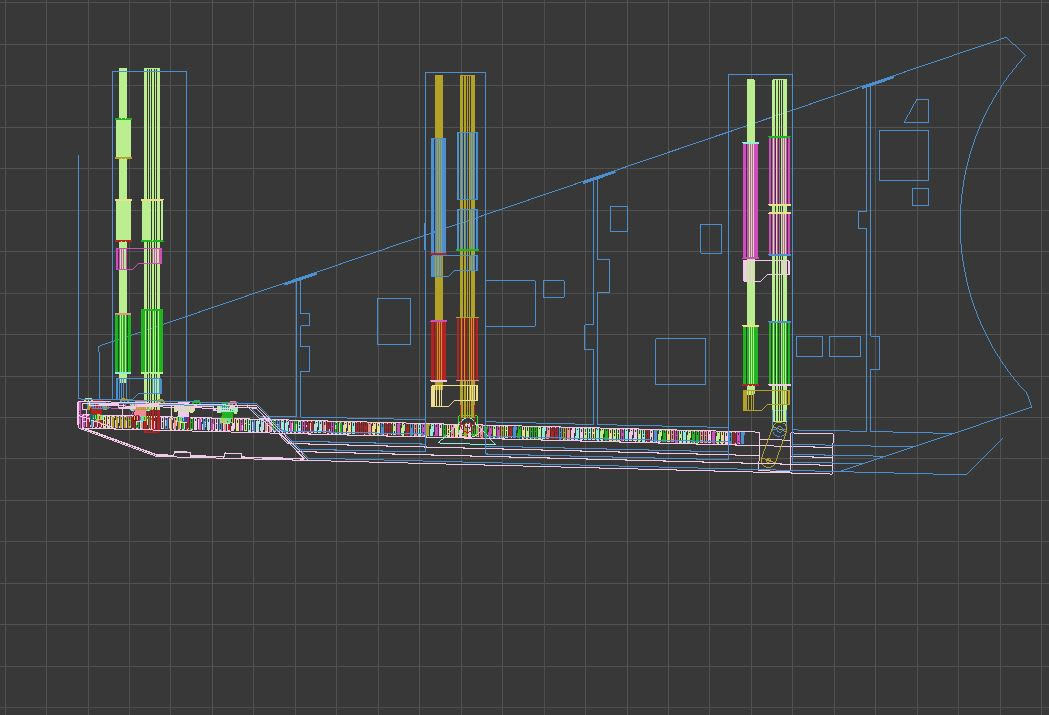Click the yellow base bracket of middle column
The image size is (1049, 715).
point(442,395)
